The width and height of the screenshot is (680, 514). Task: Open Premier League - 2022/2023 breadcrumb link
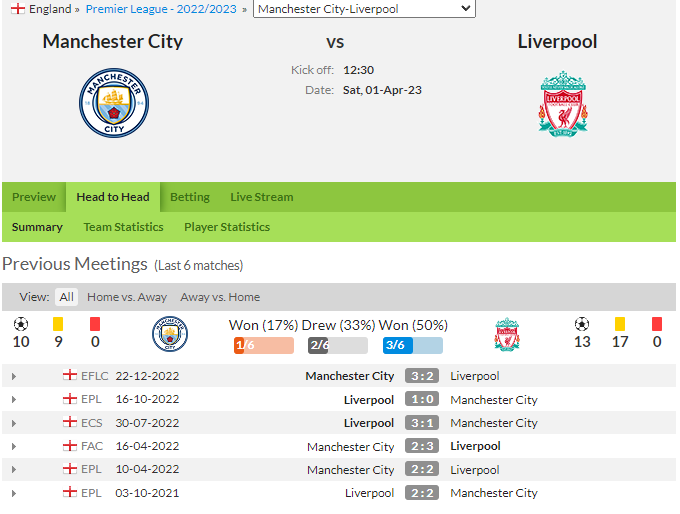(161, 9)
